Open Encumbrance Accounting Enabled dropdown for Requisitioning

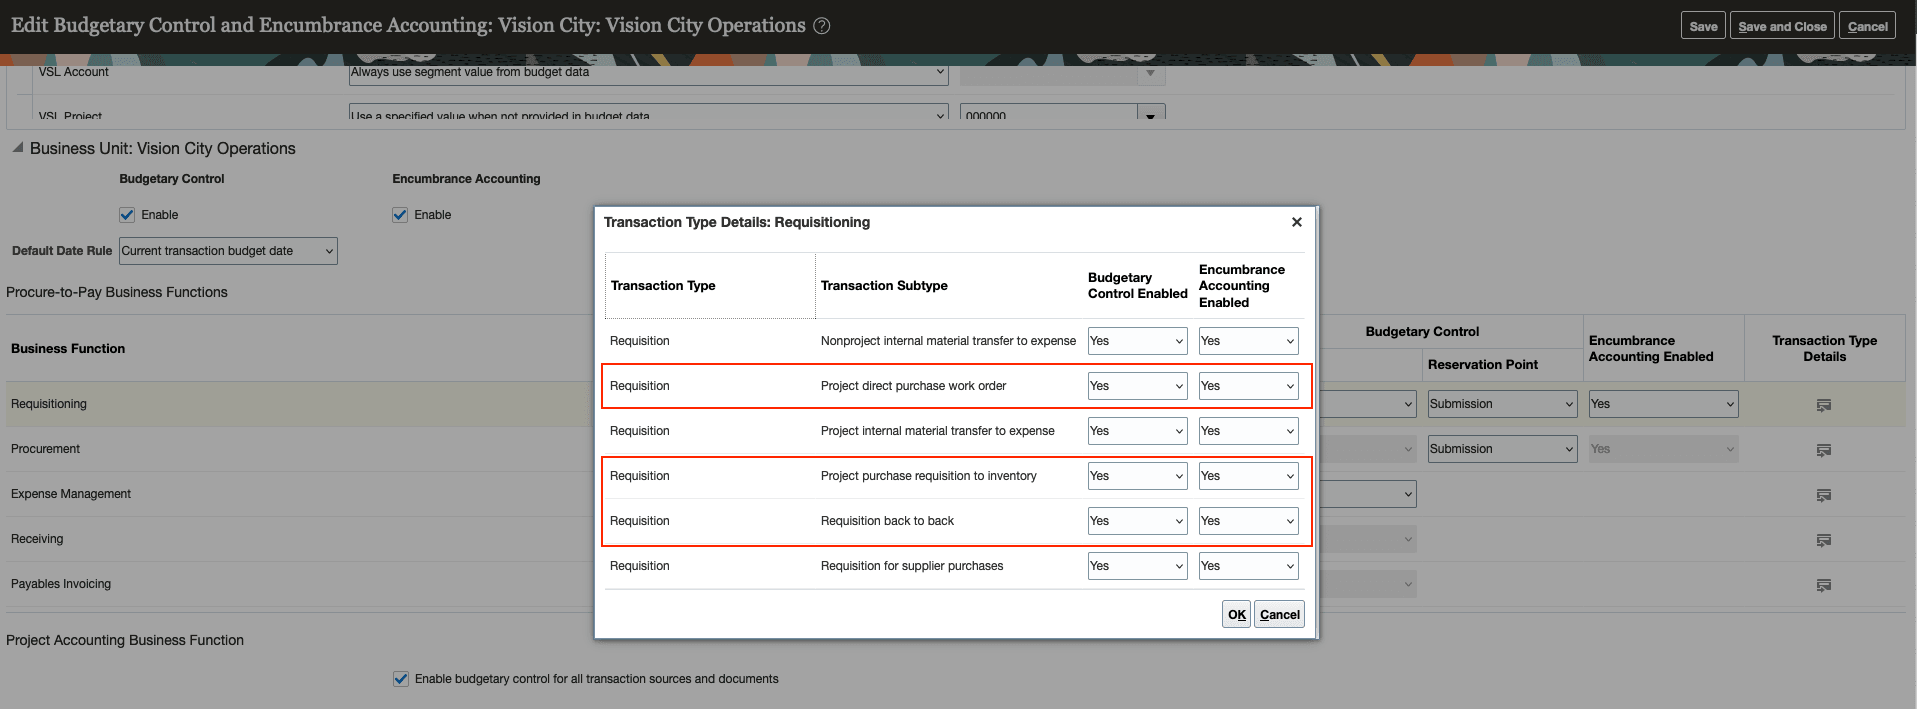[x=1663, y=404]
